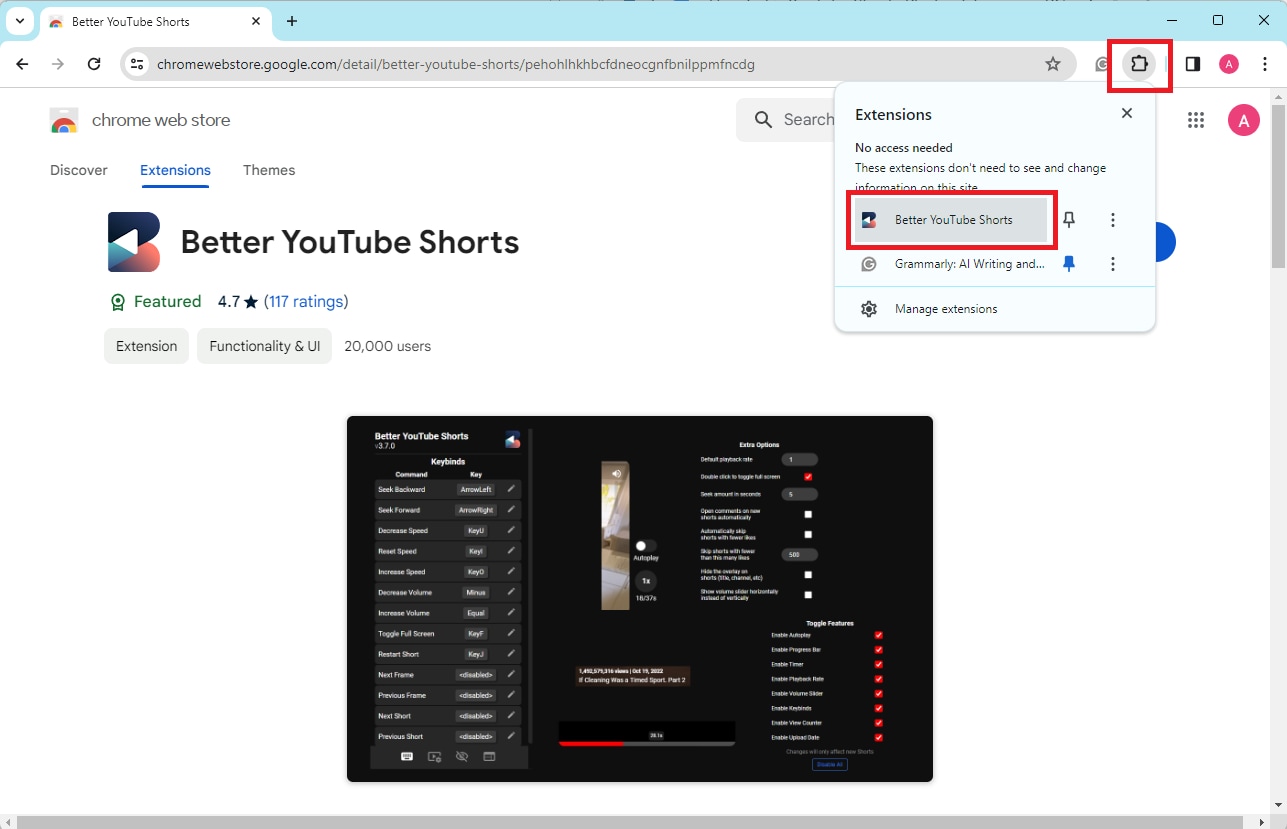This screenshot has width=1287, height=829.
Task: Open a new browser tab
Action: 292,21
